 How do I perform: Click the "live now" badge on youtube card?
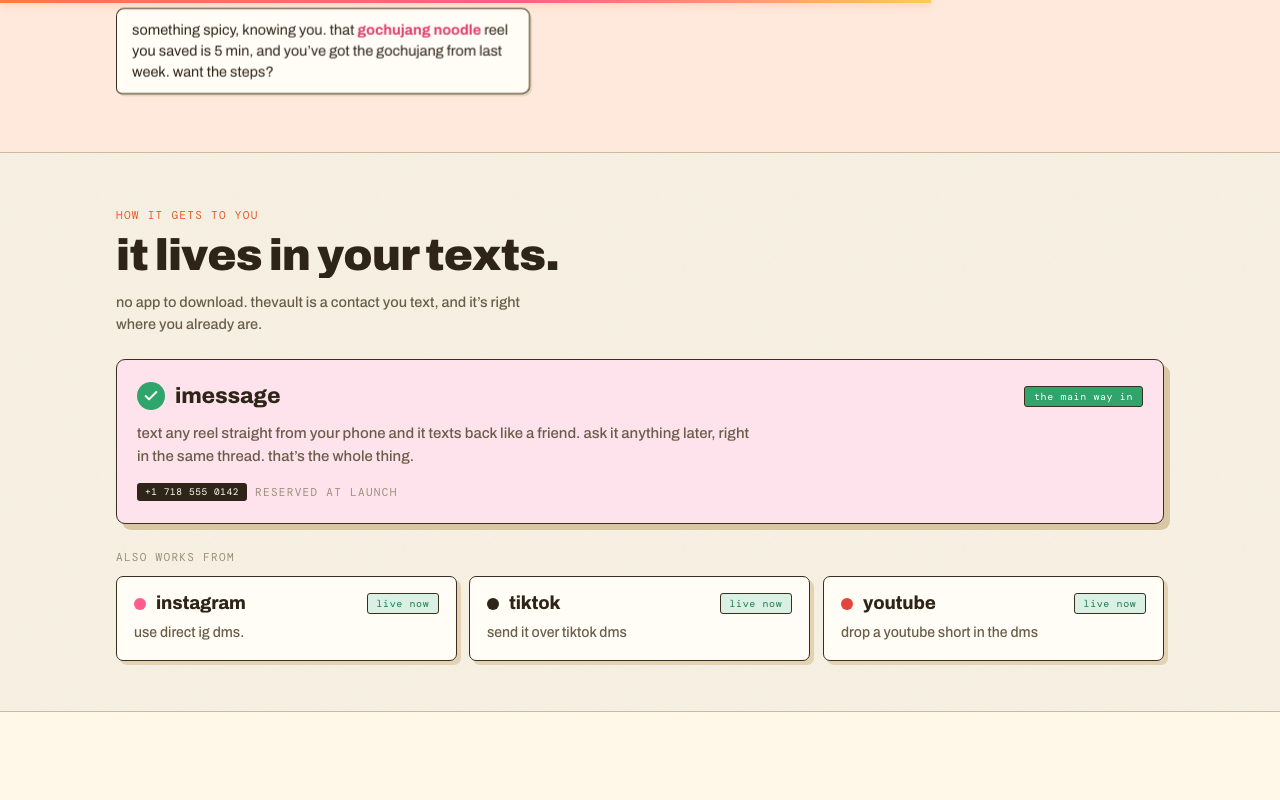point(1110,604)
